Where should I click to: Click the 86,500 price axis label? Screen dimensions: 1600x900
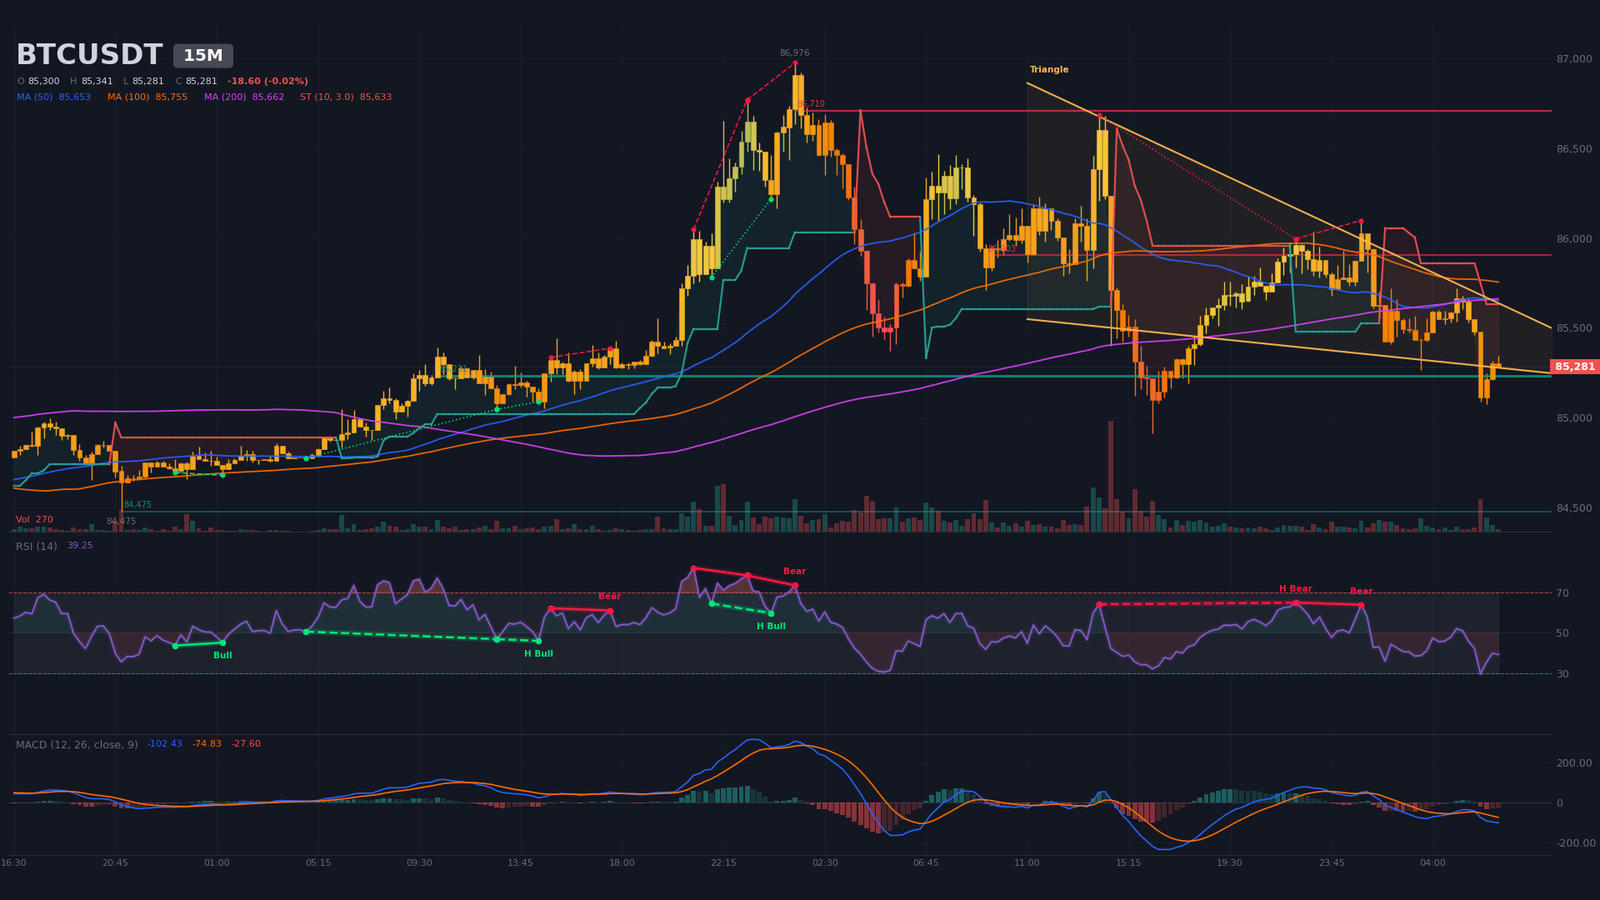click(1574, 149)
